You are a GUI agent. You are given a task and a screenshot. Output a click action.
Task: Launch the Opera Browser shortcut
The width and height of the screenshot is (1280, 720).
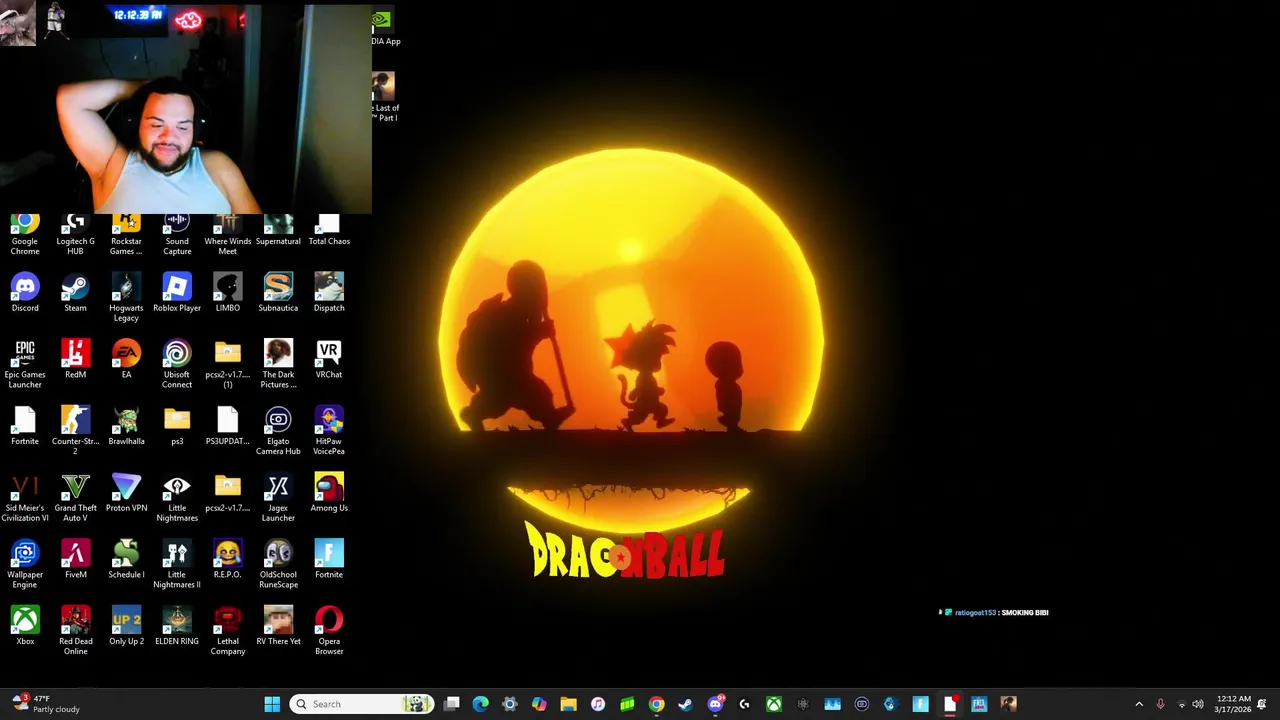329,631
